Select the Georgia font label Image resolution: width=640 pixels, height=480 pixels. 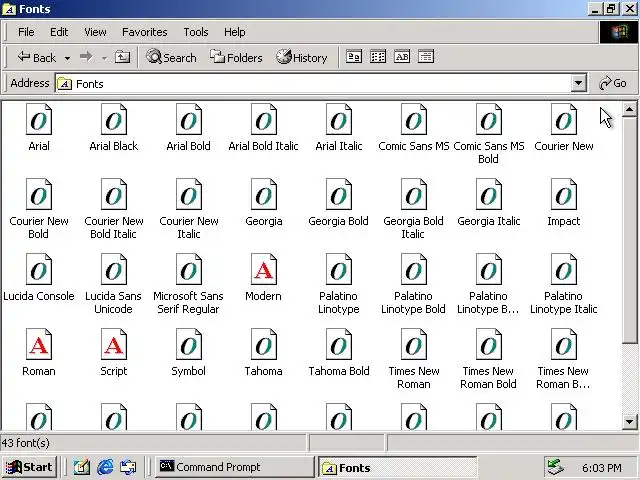264,221
